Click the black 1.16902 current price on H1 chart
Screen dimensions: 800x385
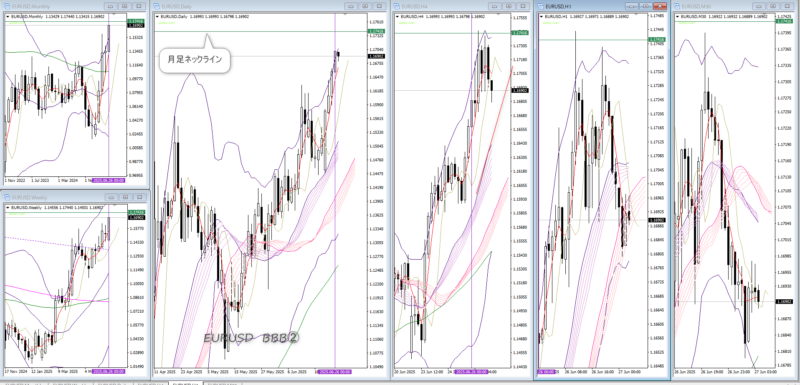[x=656, y=220]
